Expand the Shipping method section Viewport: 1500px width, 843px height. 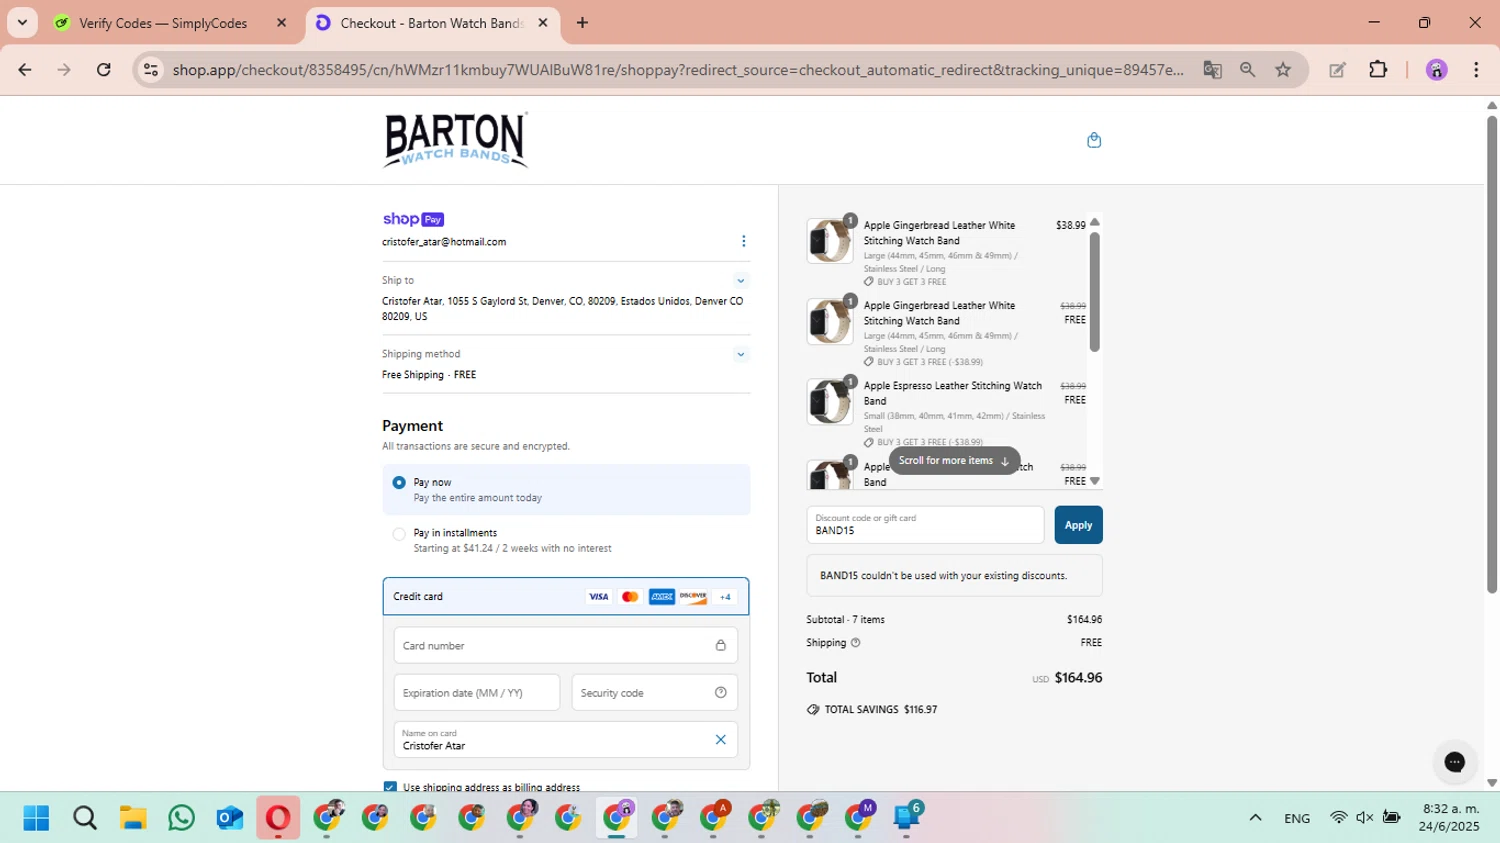pos(741,355)
